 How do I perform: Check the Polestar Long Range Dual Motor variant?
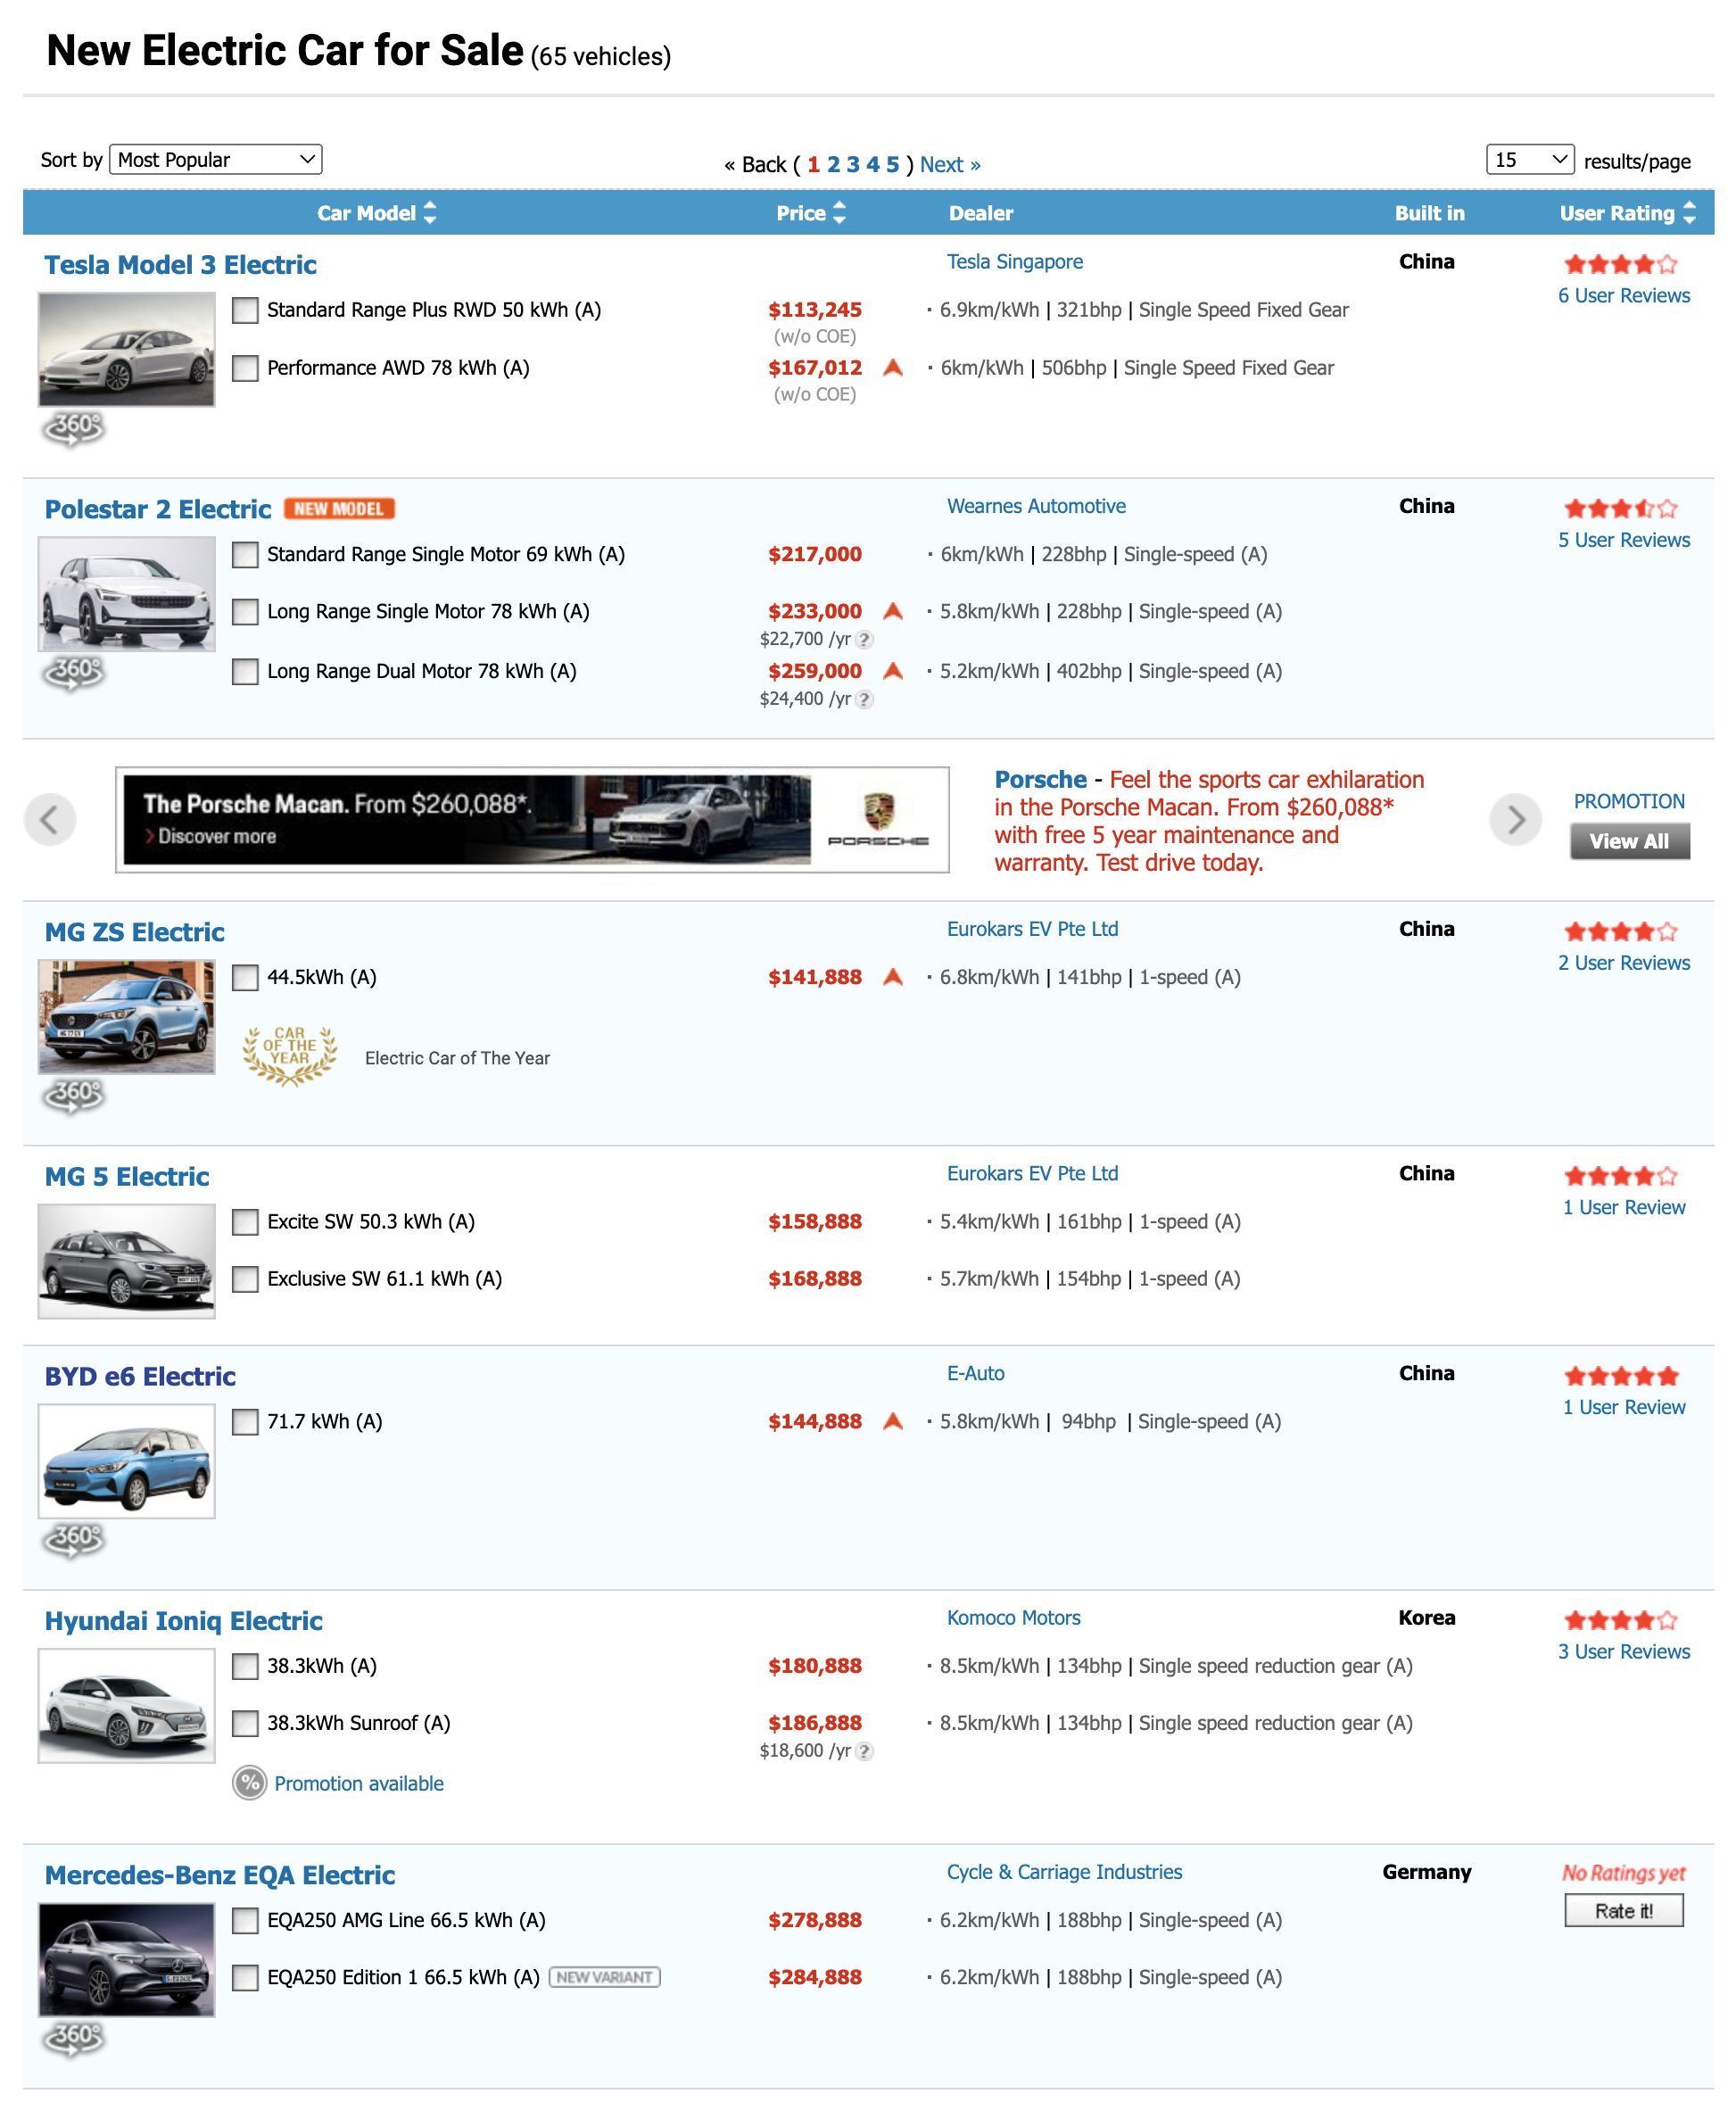point(245,672)
